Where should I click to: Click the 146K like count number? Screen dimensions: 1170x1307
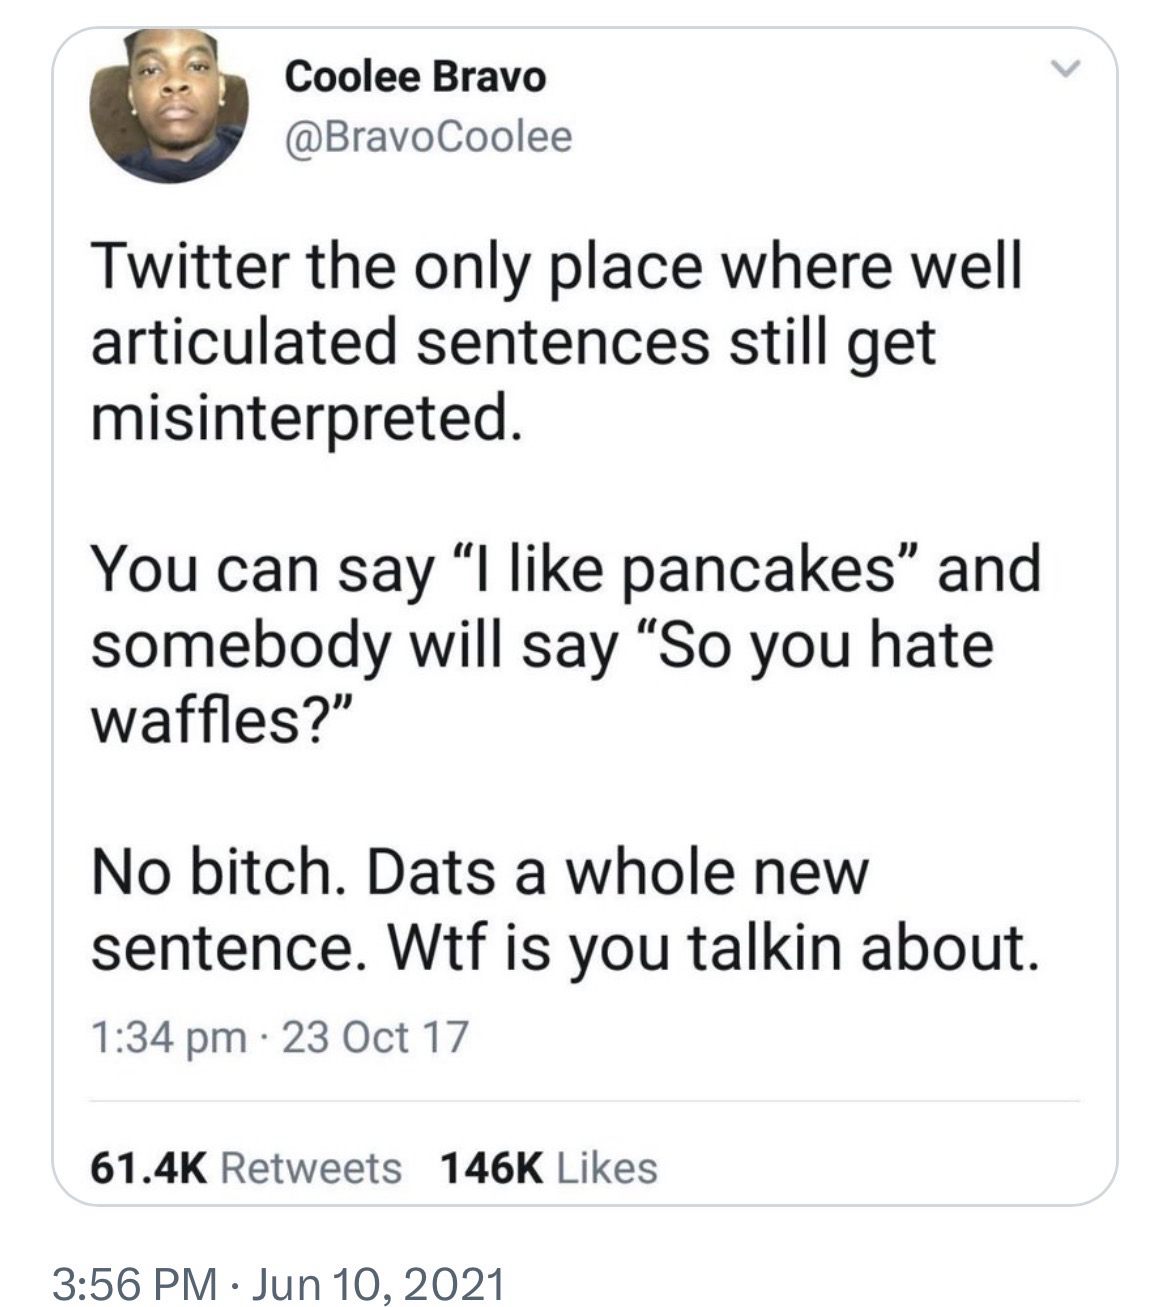(x=493, y=1166)
